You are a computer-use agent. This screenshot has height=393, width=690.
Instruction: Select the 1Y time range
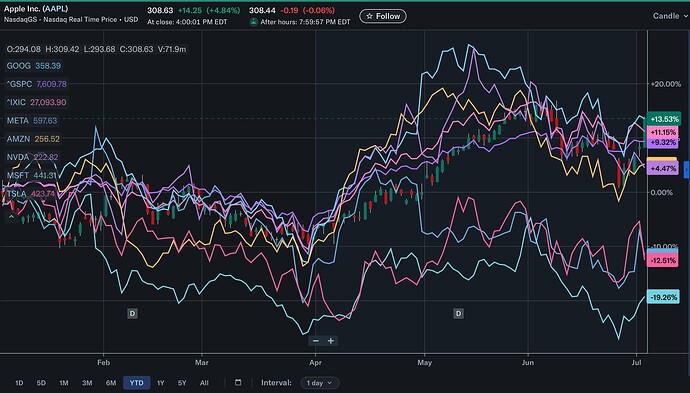point(161,383)
